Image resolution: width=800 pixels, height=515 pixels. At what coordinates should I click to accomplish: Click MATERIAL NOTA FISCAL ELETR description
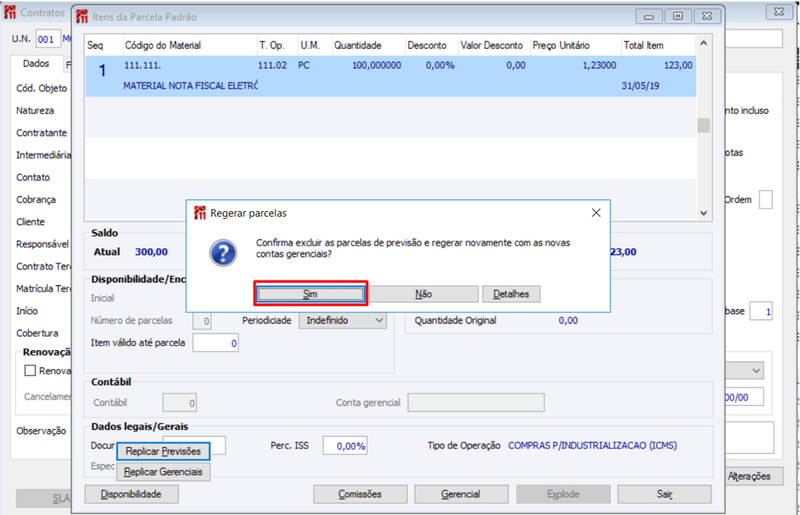pyautogui.click(x=190, y=86)
